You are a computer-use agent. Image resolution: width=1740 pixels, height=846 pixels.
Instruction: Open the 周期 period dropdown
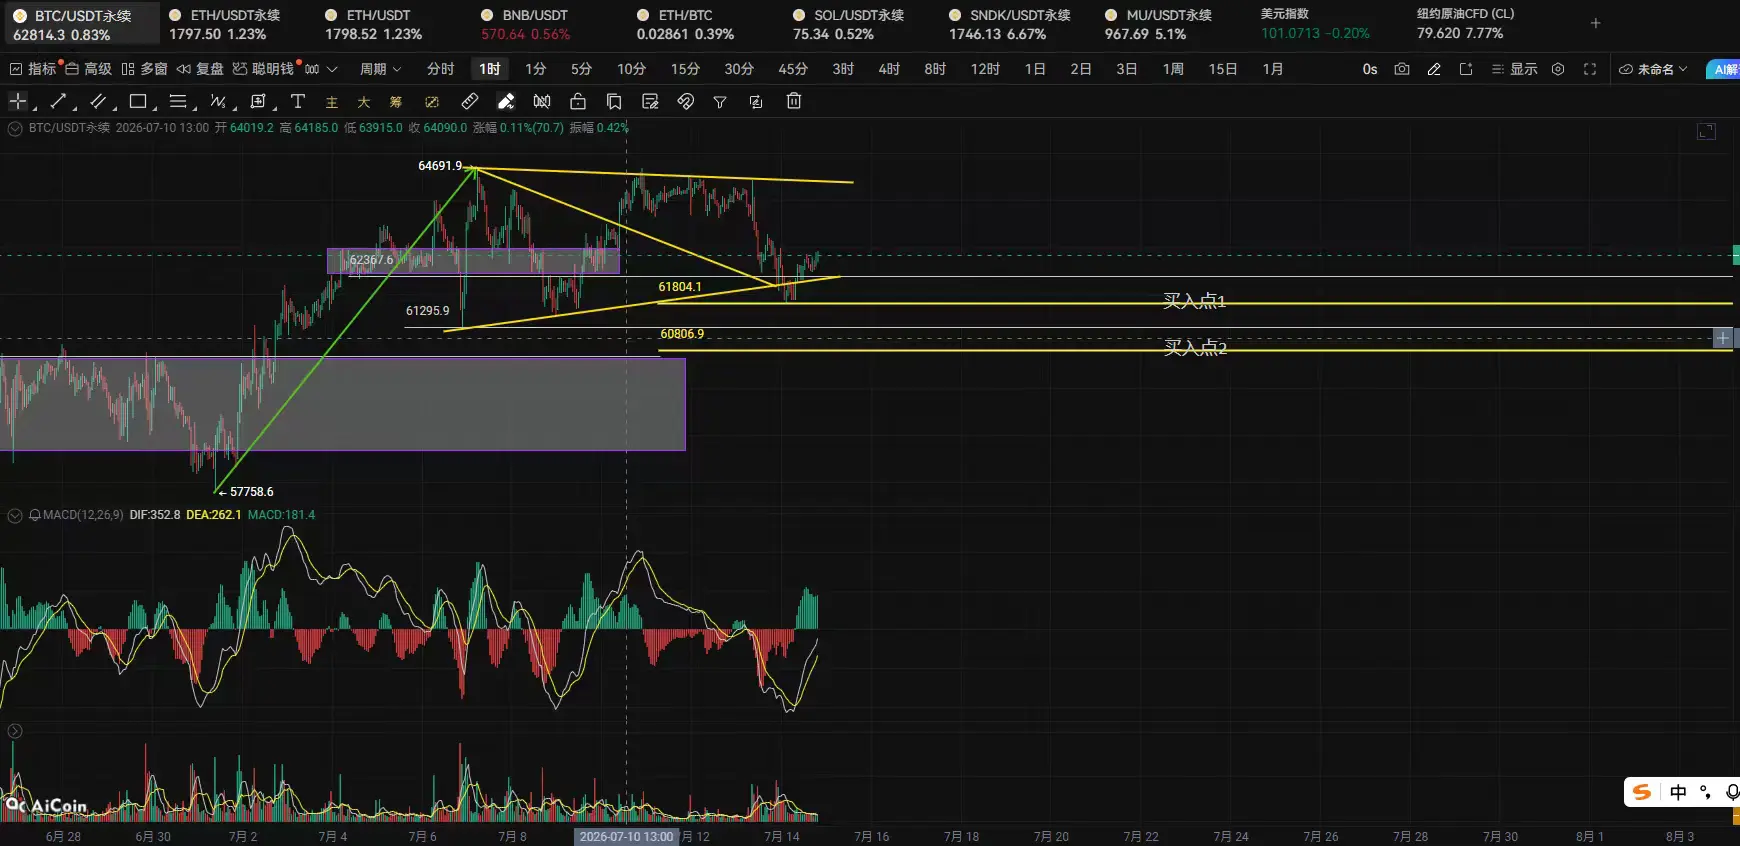pos(381,69)
